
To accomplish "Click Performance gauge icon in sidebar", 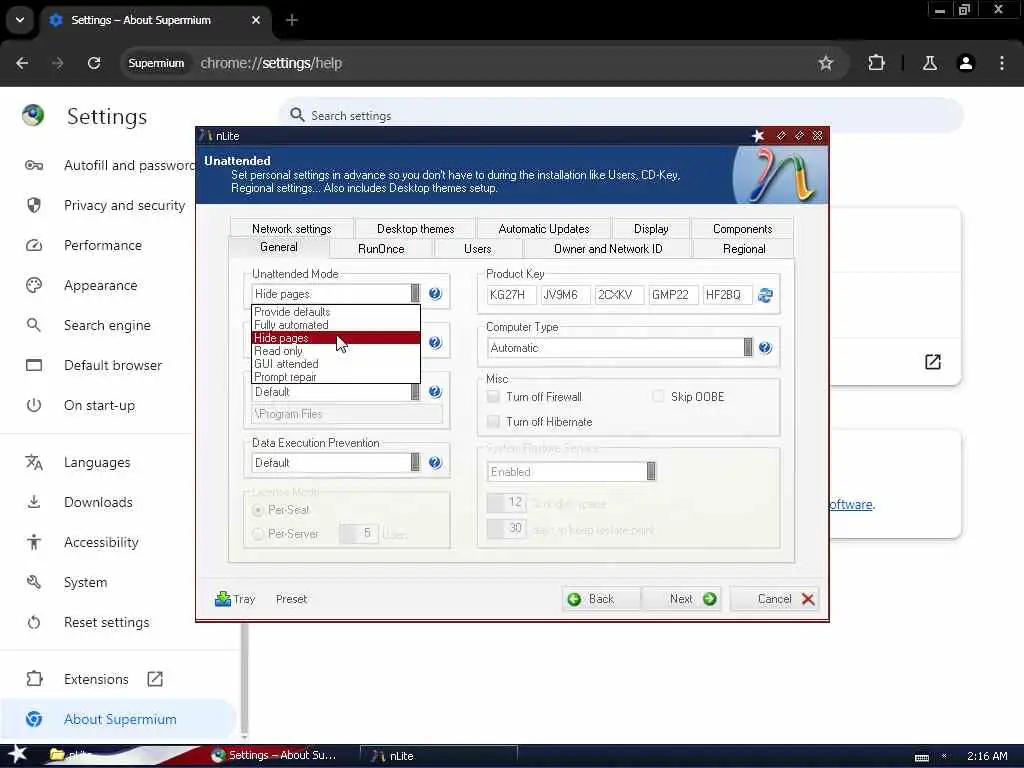I will (x=34, y=246).
